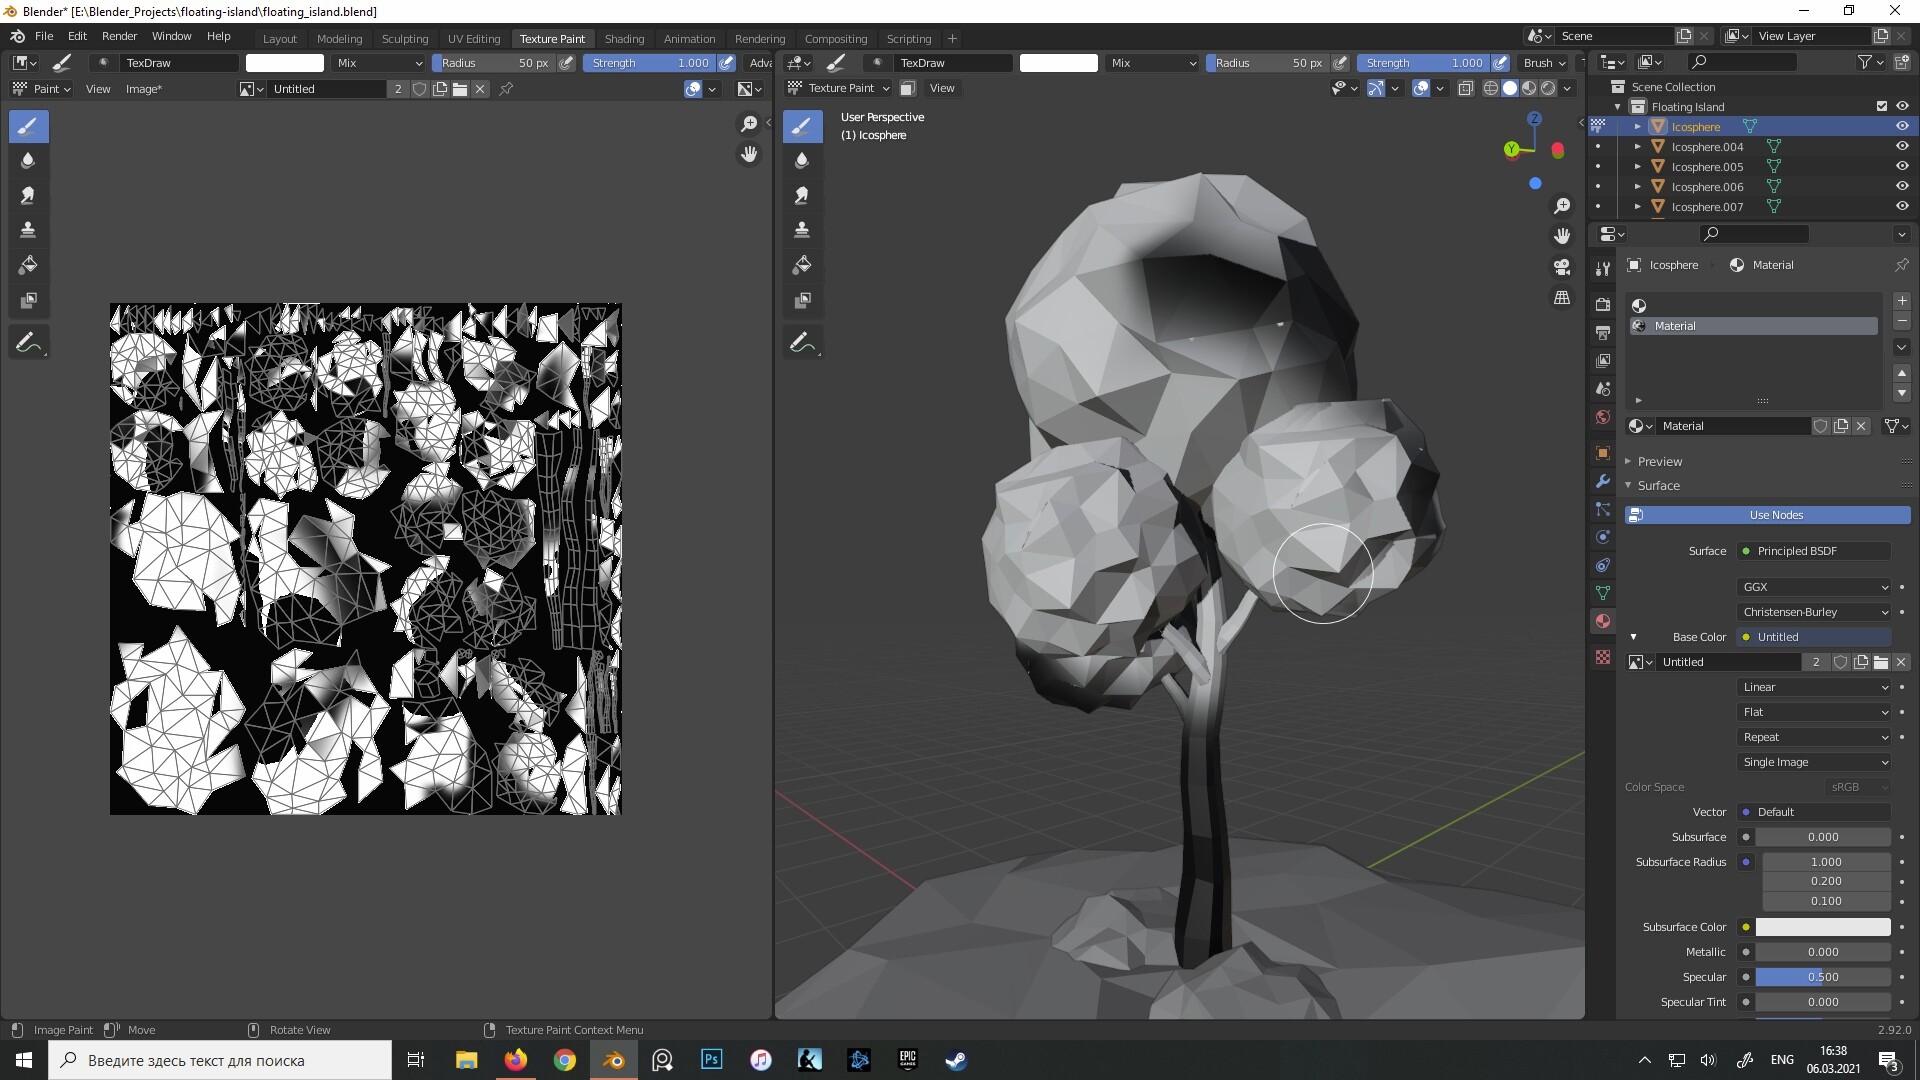
Task: Toggle perspective/orthographic grid icon in 3D viewport
Action: pos(1562,298)
